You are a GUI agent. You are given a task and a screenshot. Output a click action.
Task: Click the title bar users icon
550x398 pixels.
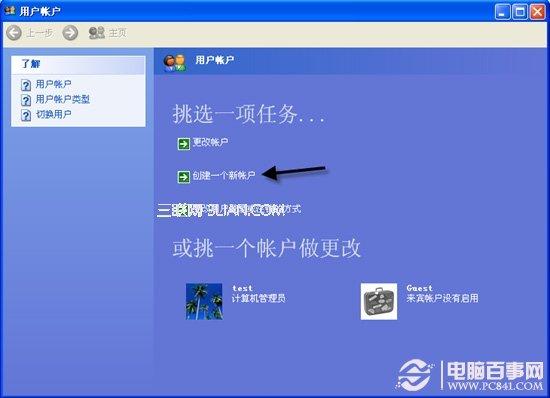[x=9, y=10]
